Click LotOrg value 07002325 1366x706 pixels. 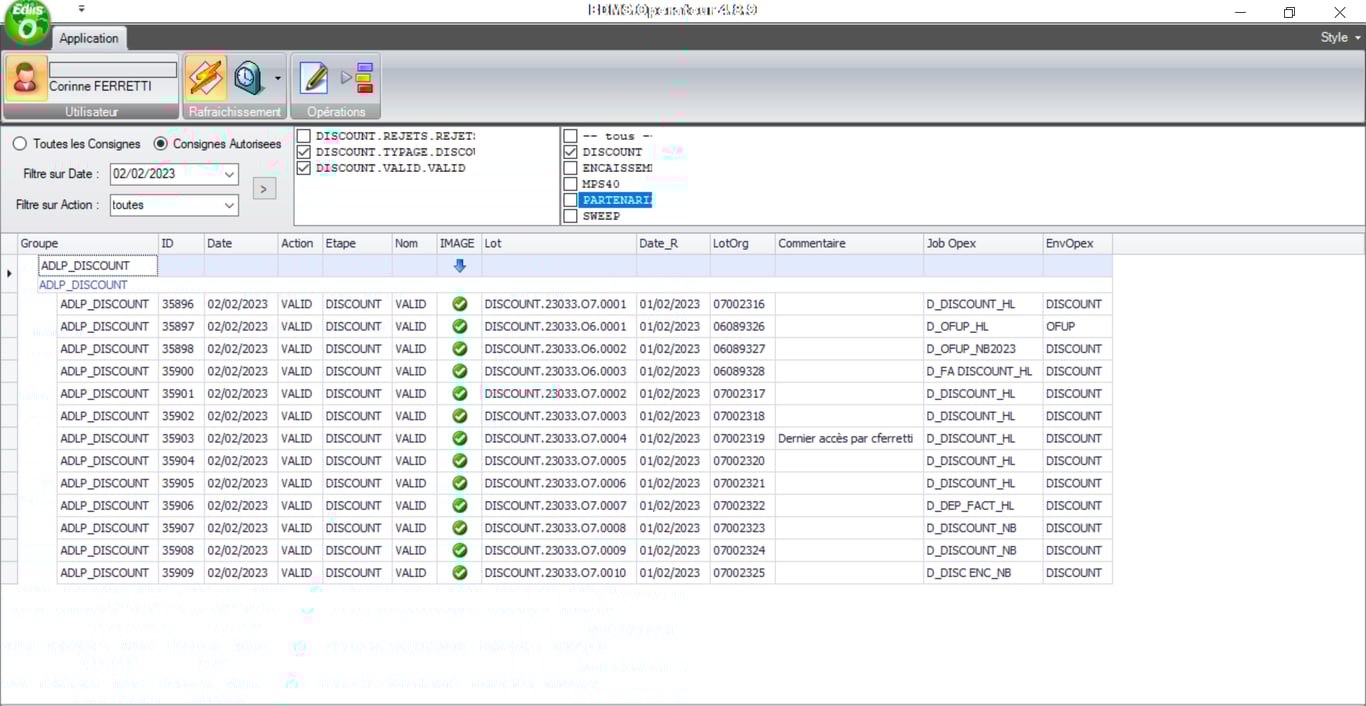(x=742, y=573)
